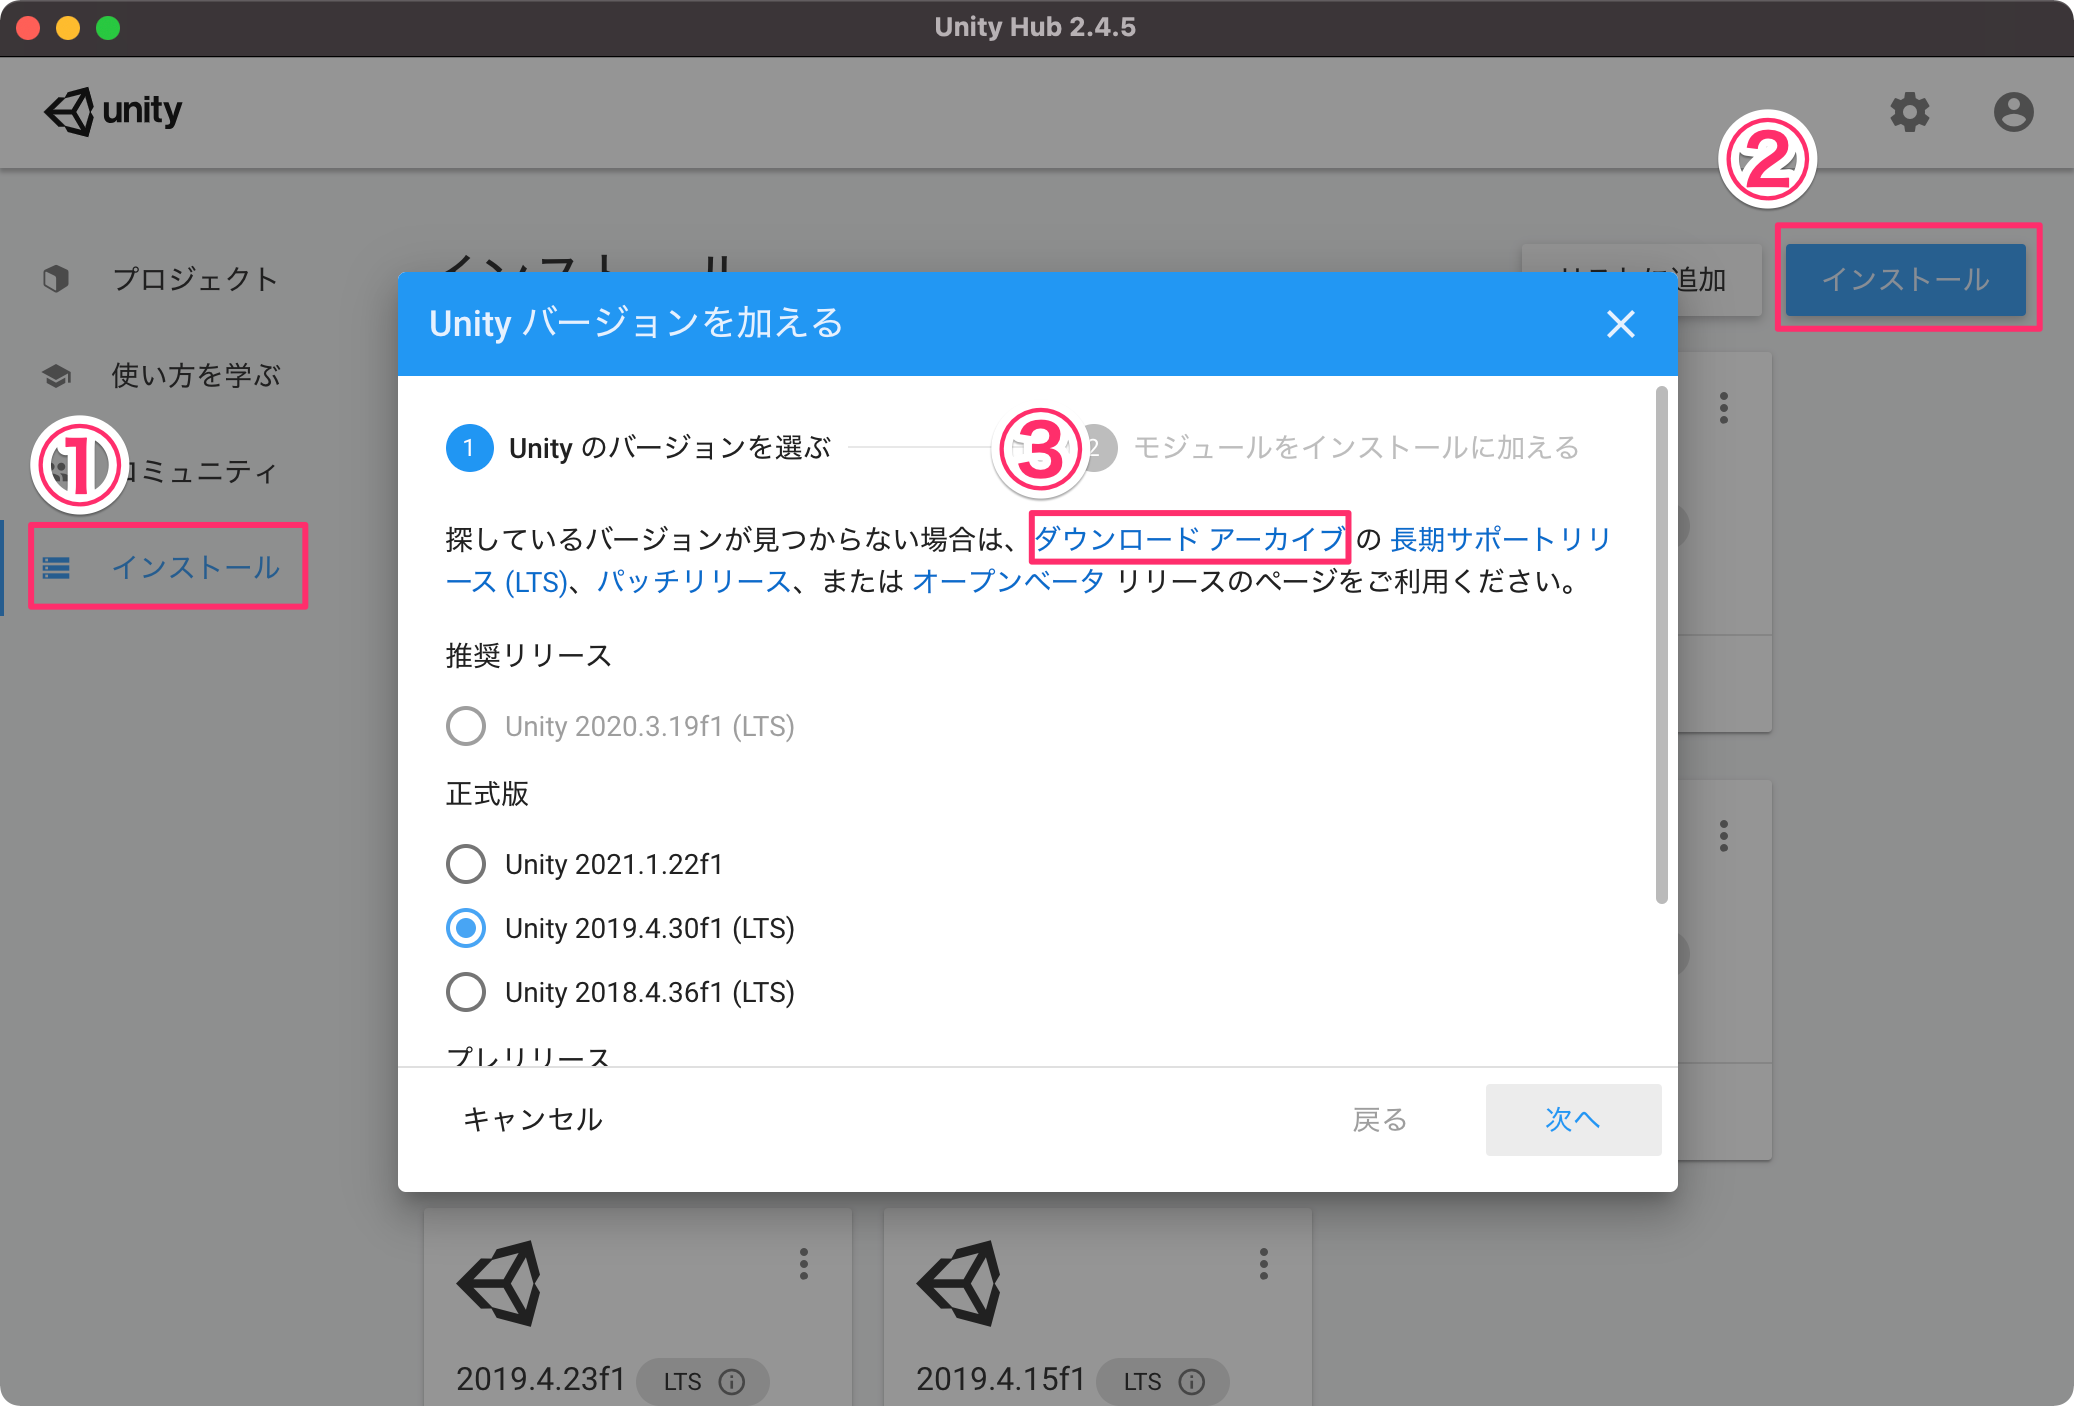Image resolution: width=2074 pixels, height=1406 pixels.
Task: Select Unity 2021.1.22f1 radio button
Action: coord(466,864)
